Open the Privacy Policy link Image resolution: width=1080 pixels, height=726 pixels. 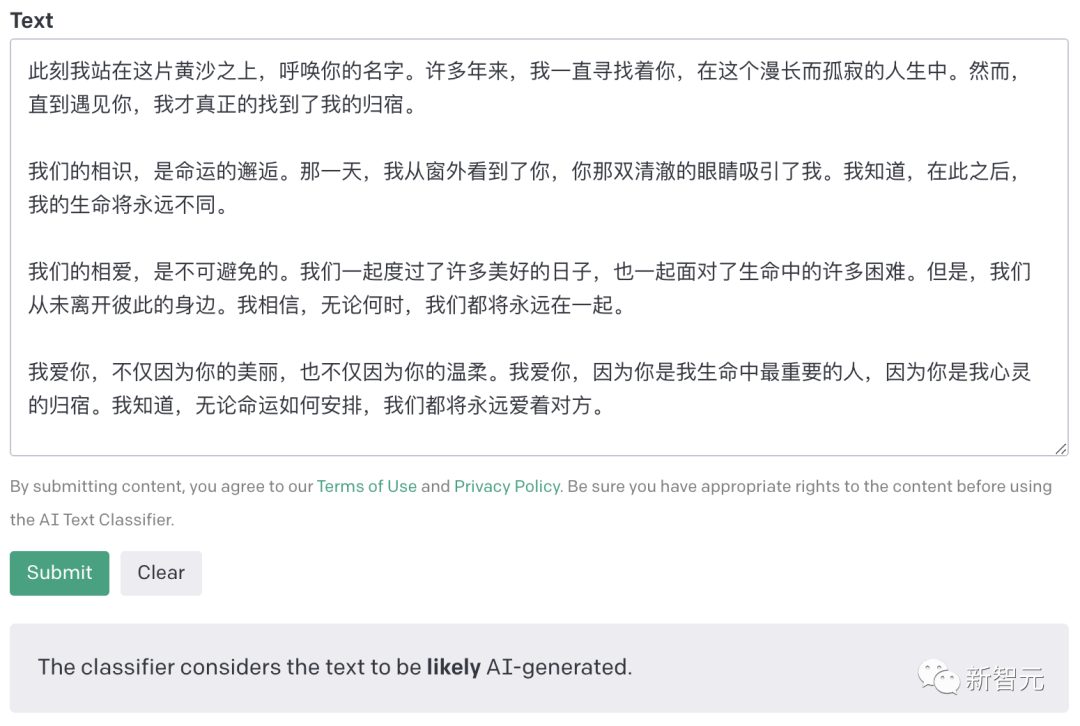click(507, 487)
